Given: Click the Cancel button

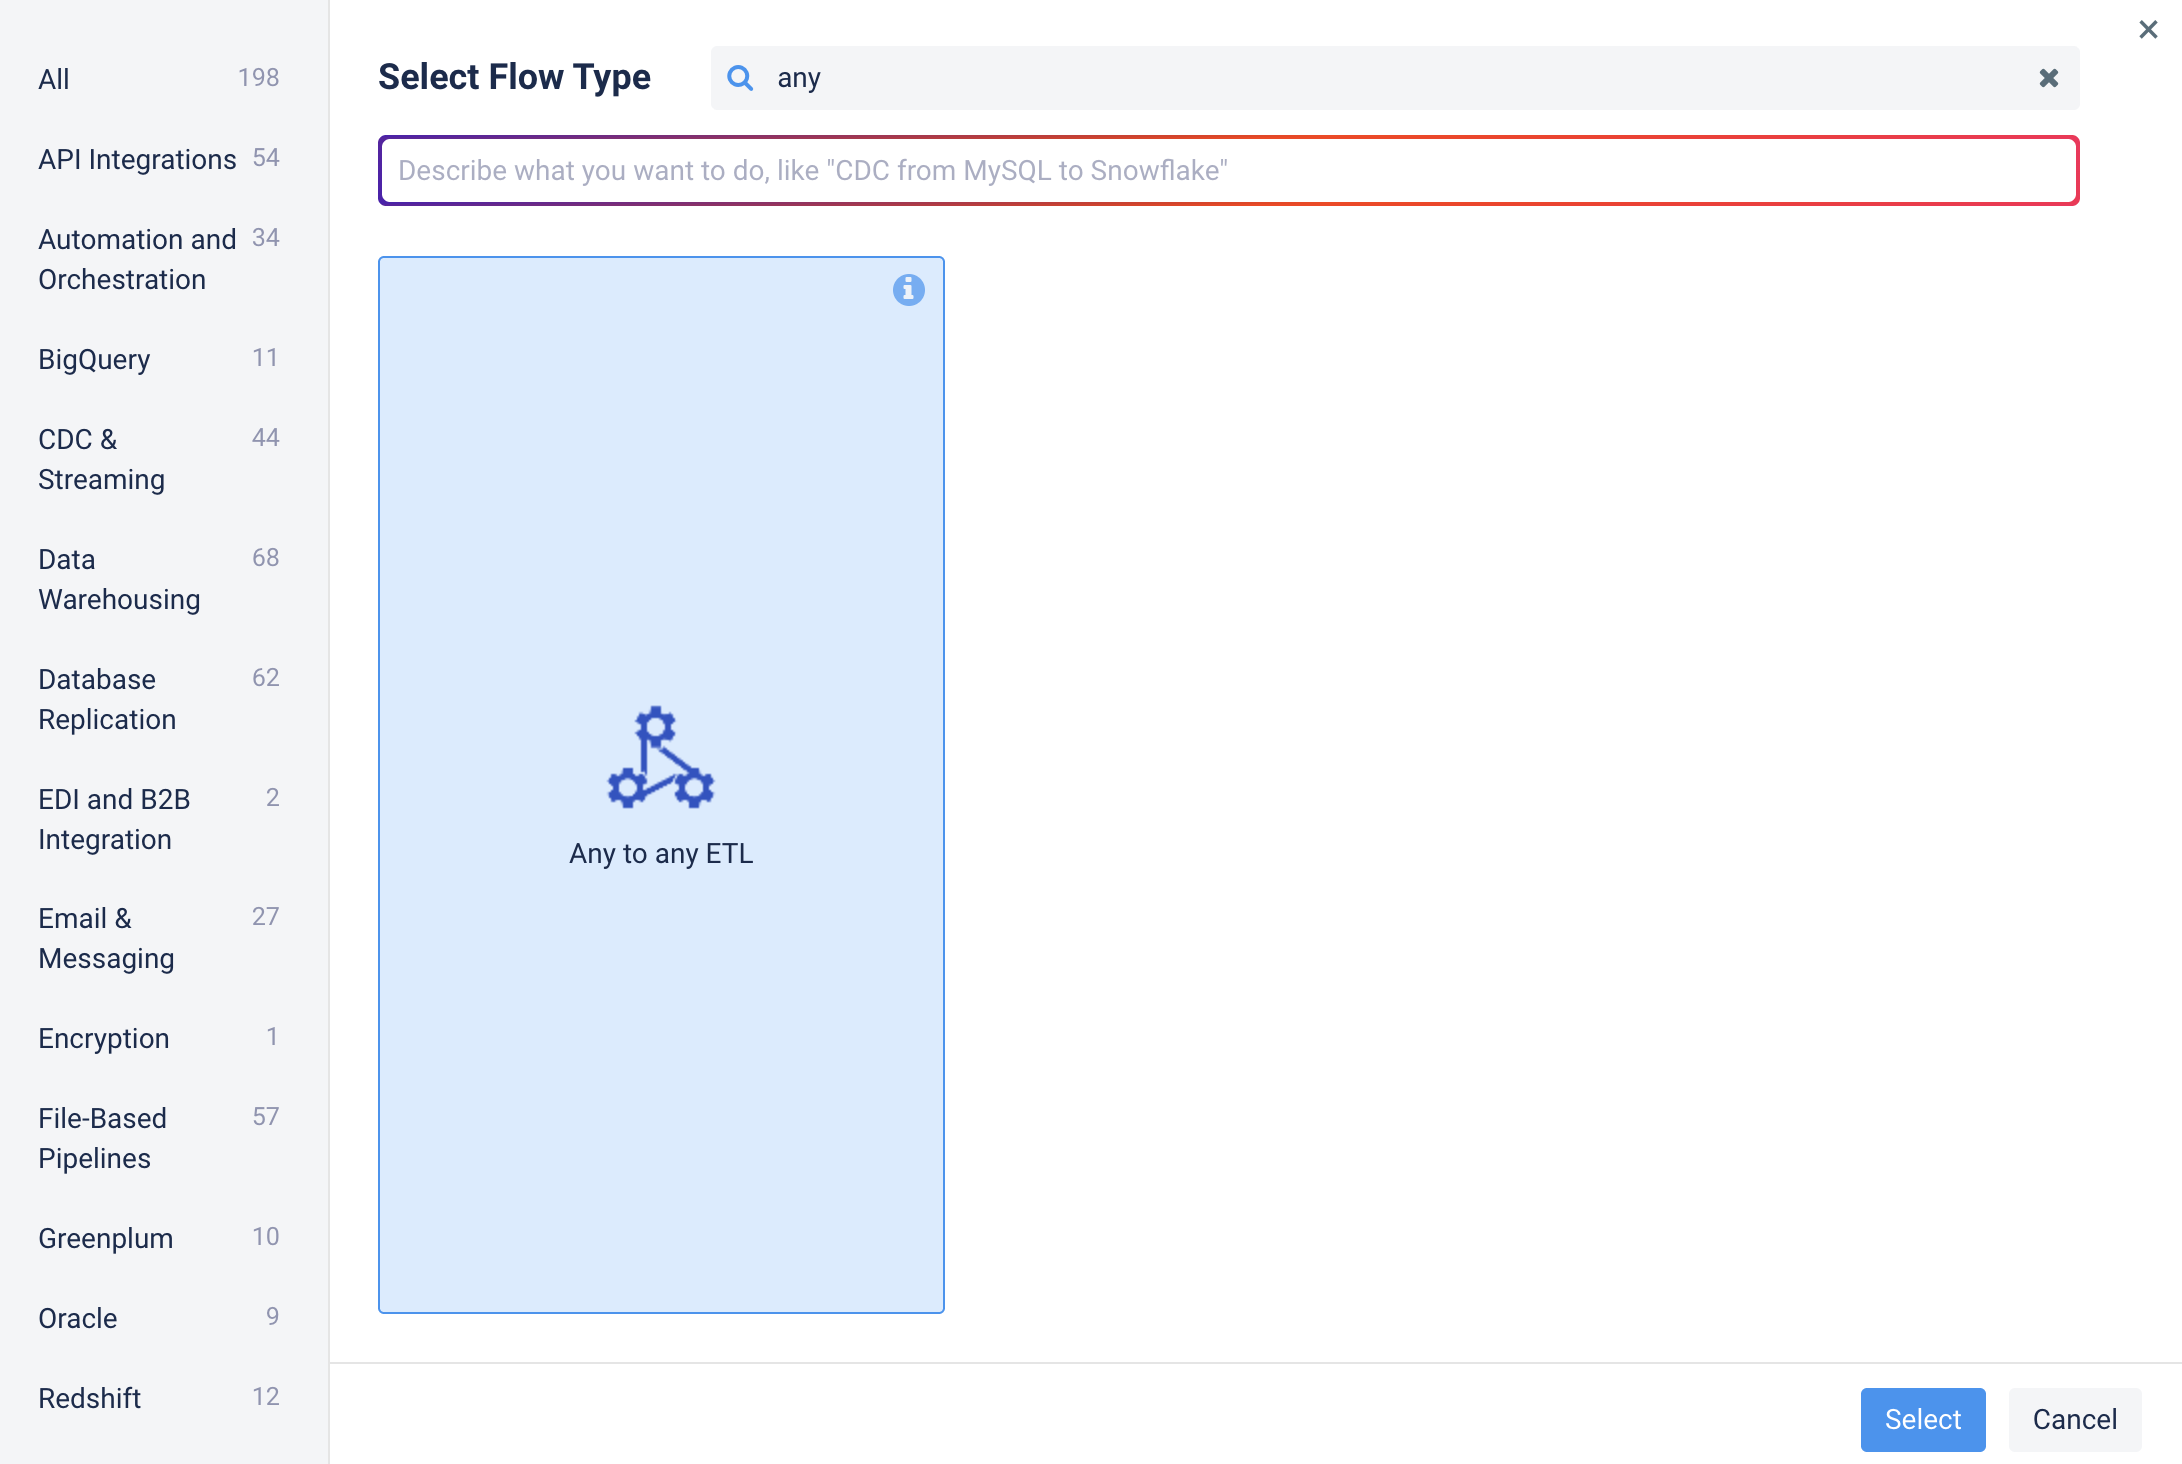Looking at the screenshot, I should pos(2074,1419).
